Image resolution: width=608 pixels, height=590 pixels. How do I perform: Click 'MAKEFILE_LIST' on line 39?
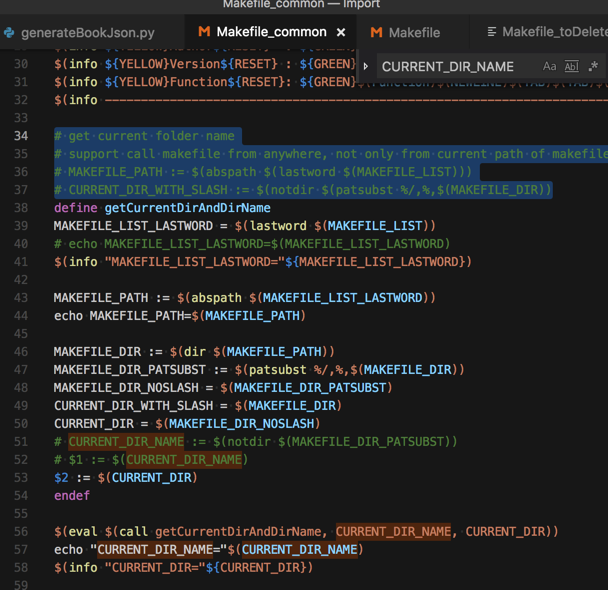pos(375,226)
